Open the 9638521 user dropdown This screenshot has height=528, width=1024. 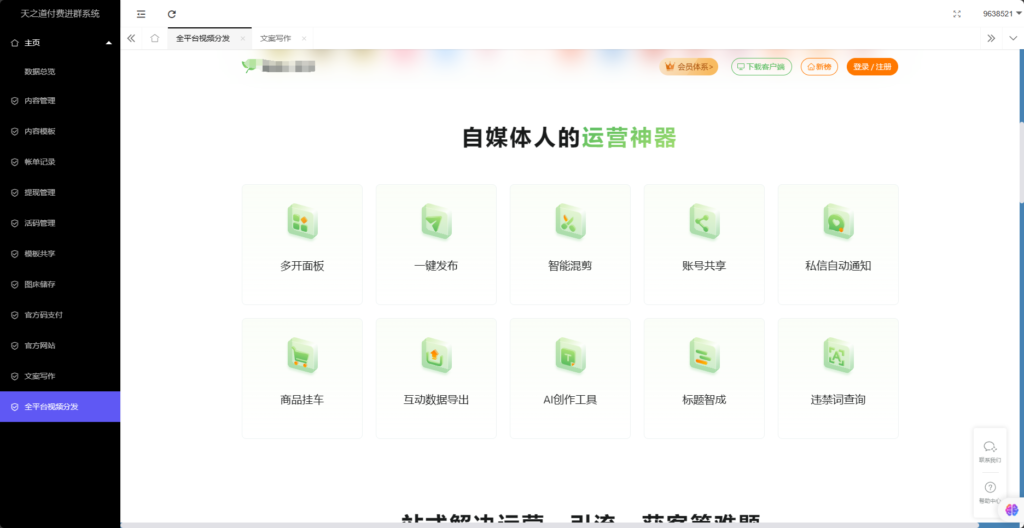tap(1001, 14)
